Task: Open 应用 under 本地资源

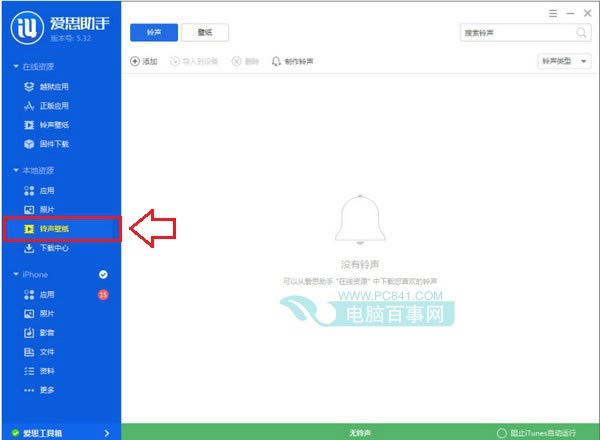Action: [x=39, y=191]
